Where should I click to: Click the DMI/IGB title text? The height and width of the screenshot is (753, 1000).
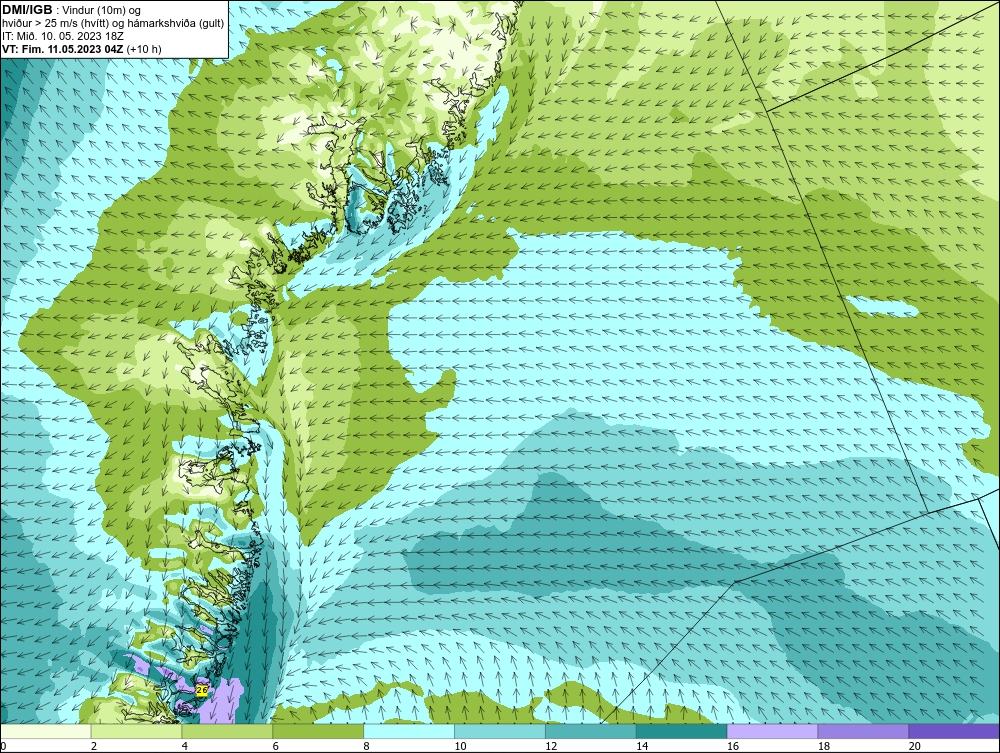tap(27, 10)
